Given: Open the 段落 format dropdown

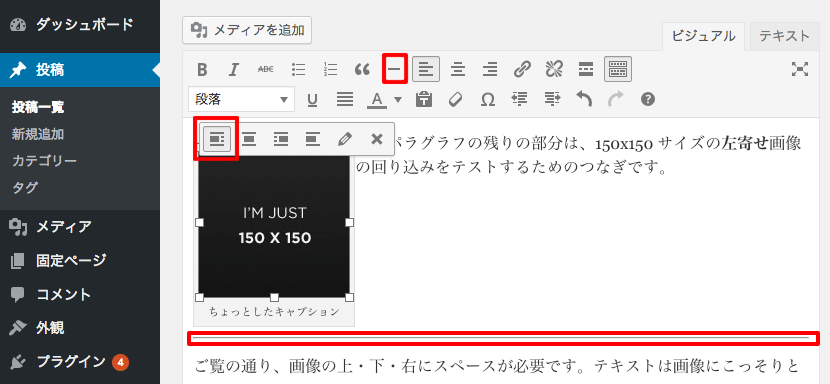Looking at the screenshot, I should (x=241, y=99).
